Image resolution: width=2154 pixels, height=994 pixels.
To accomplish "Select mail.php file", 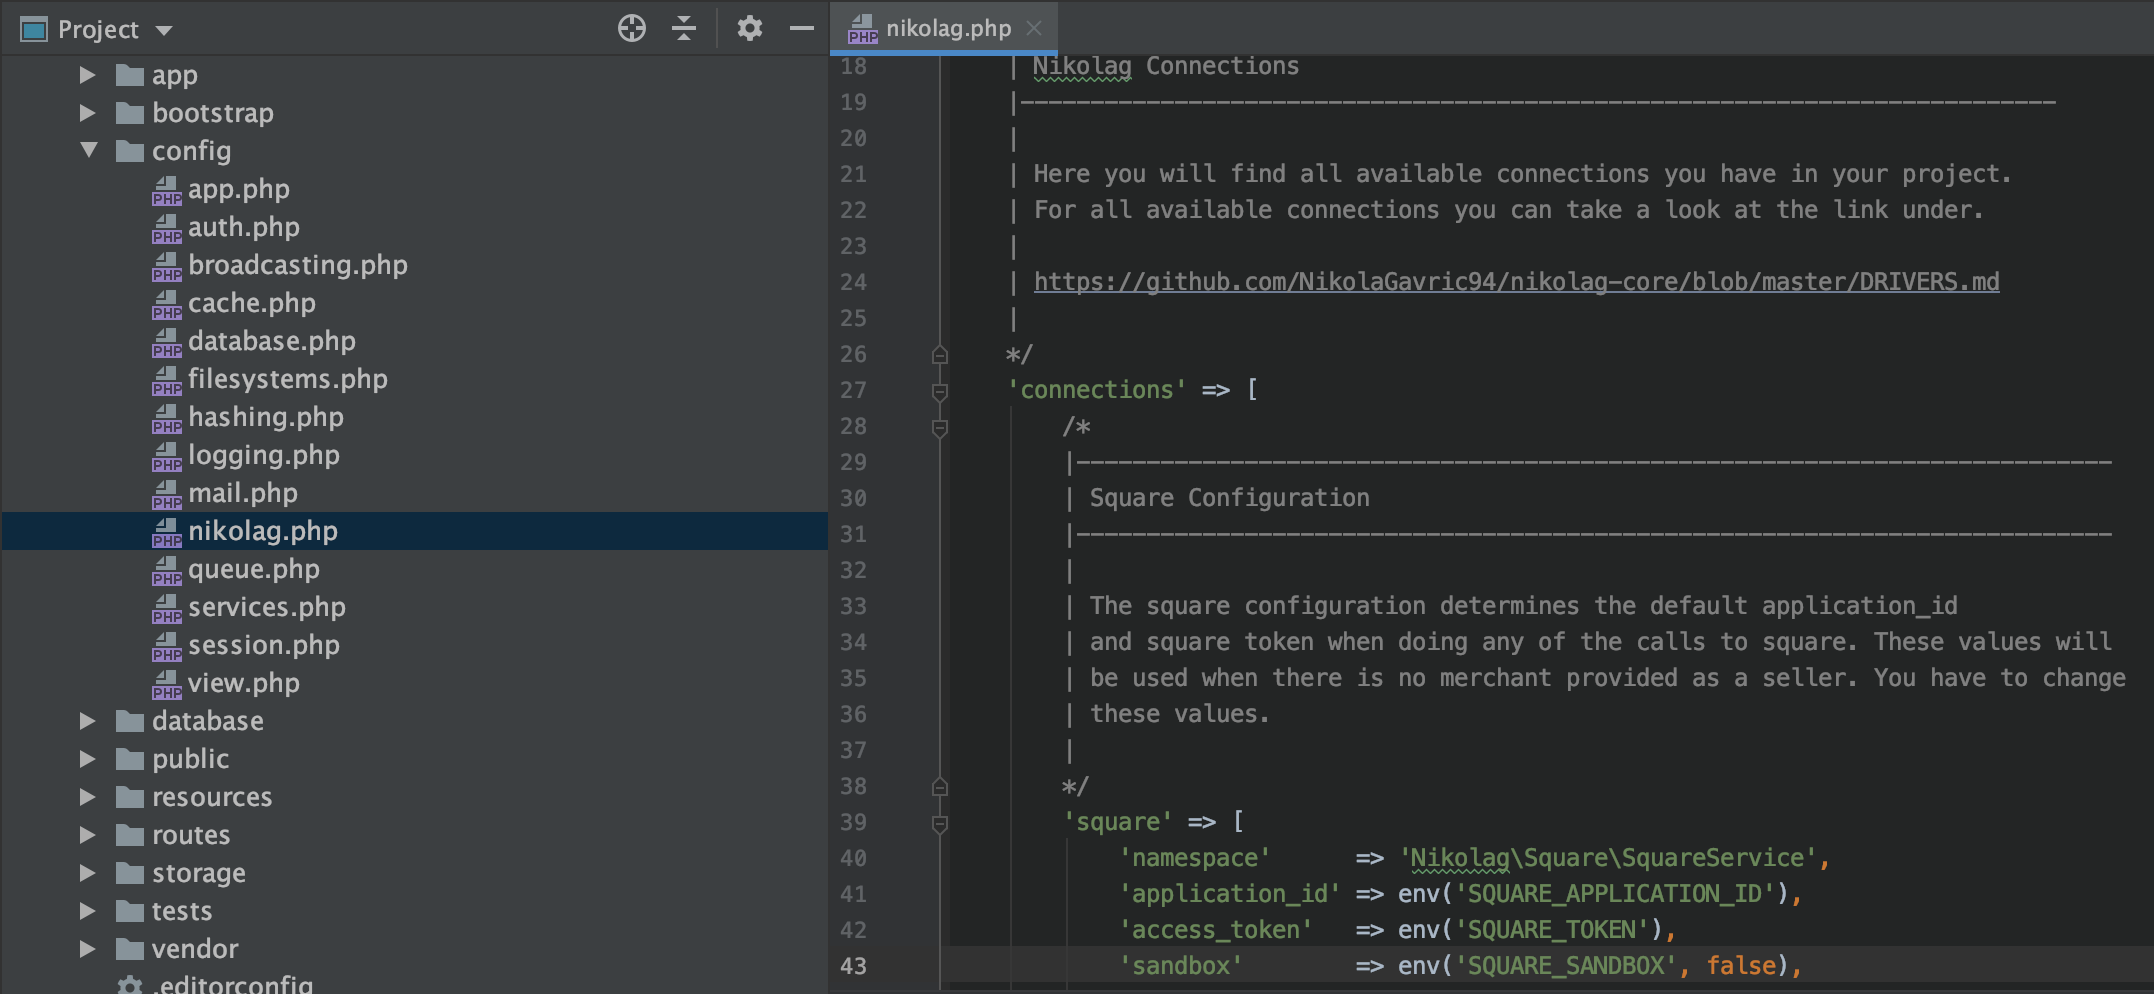I will coord(243,493).
